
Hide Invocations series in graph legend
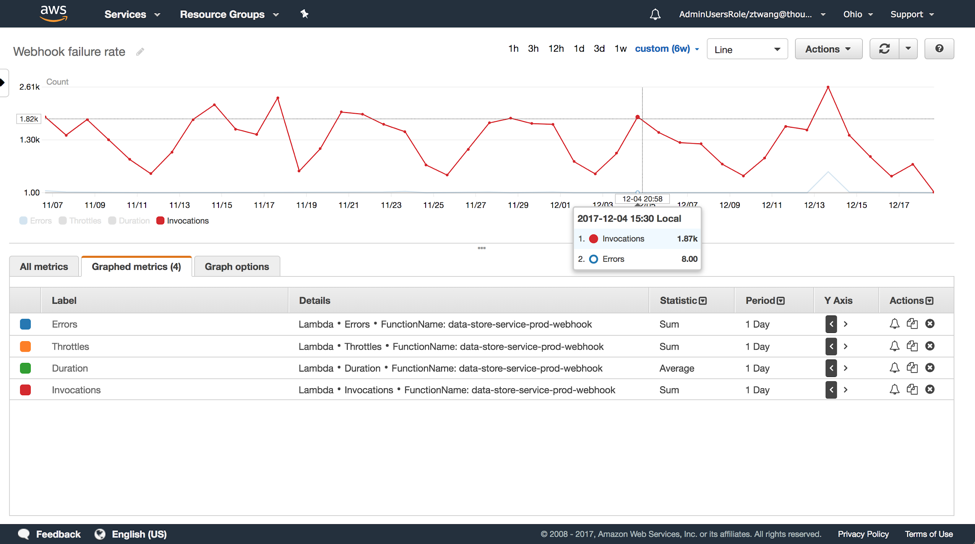(182, 221)
